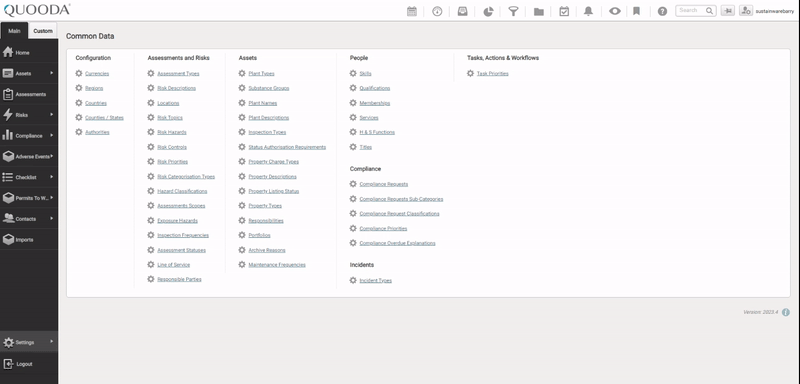Open the Assessment Types link

pos(178,73)
